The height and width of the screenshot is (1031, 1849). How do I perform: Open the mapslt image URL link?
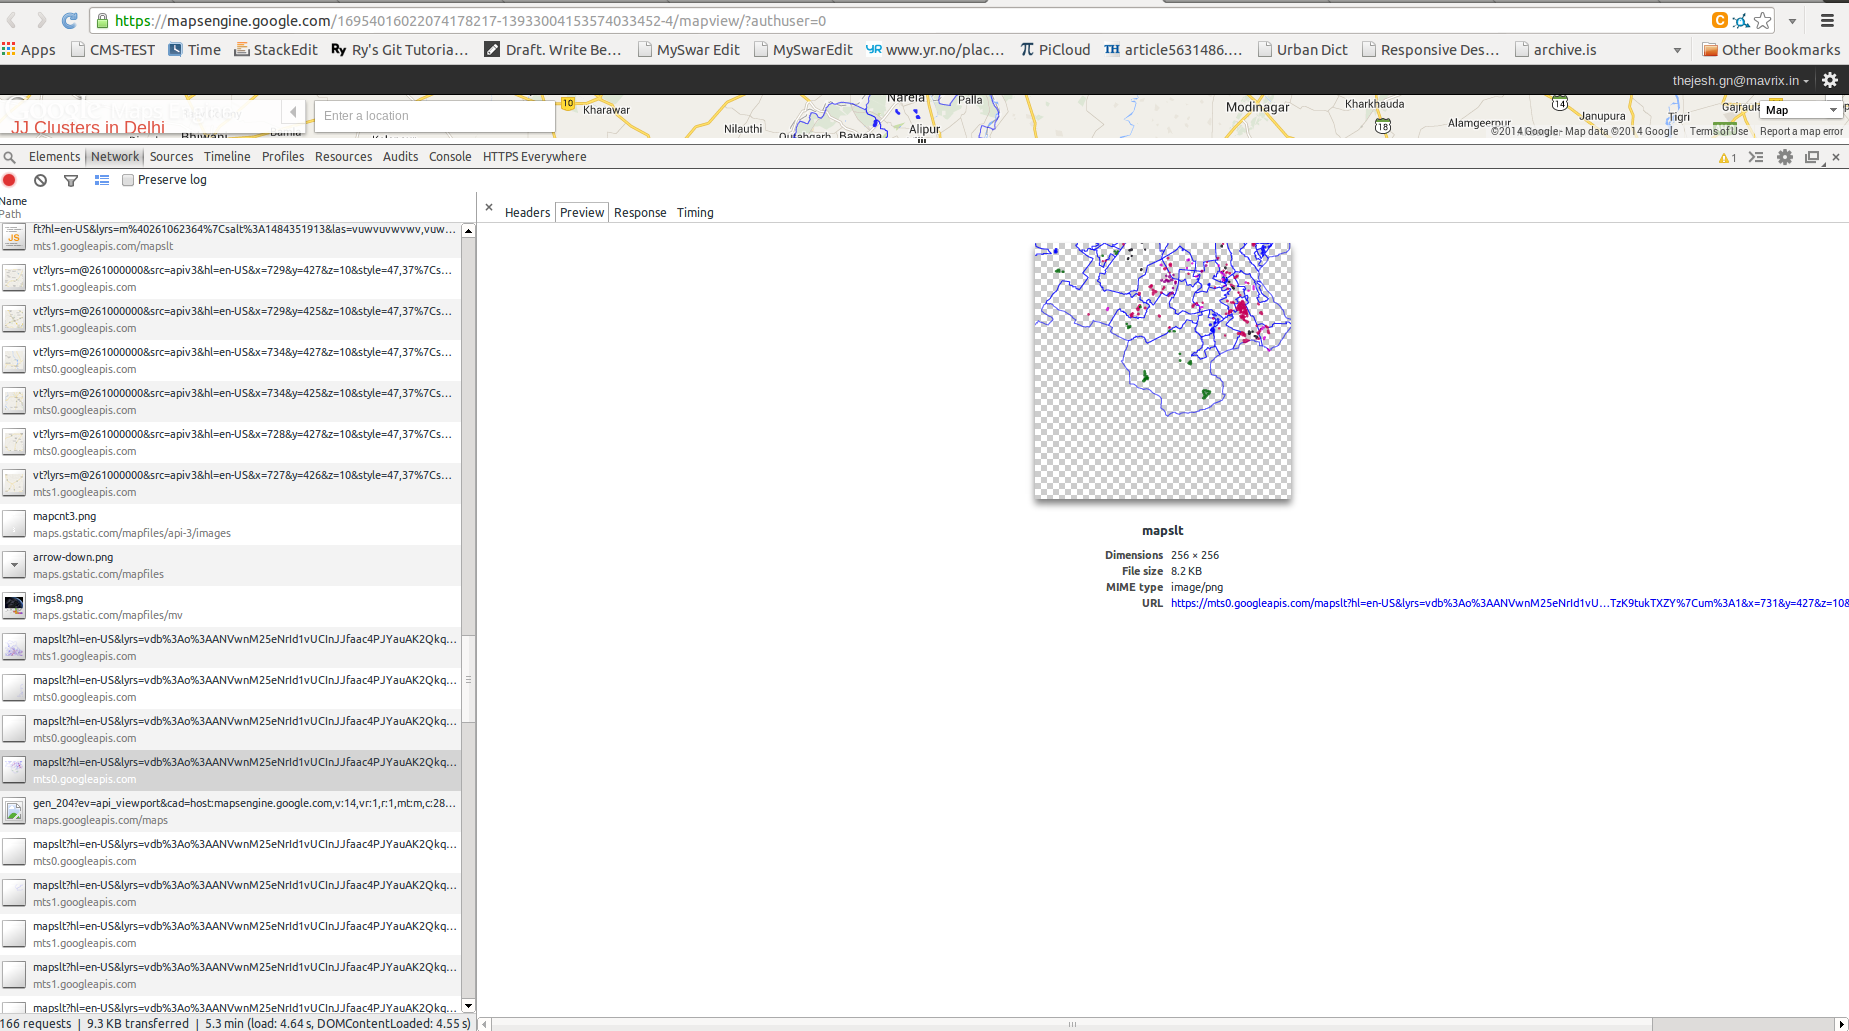(1509, 603)
